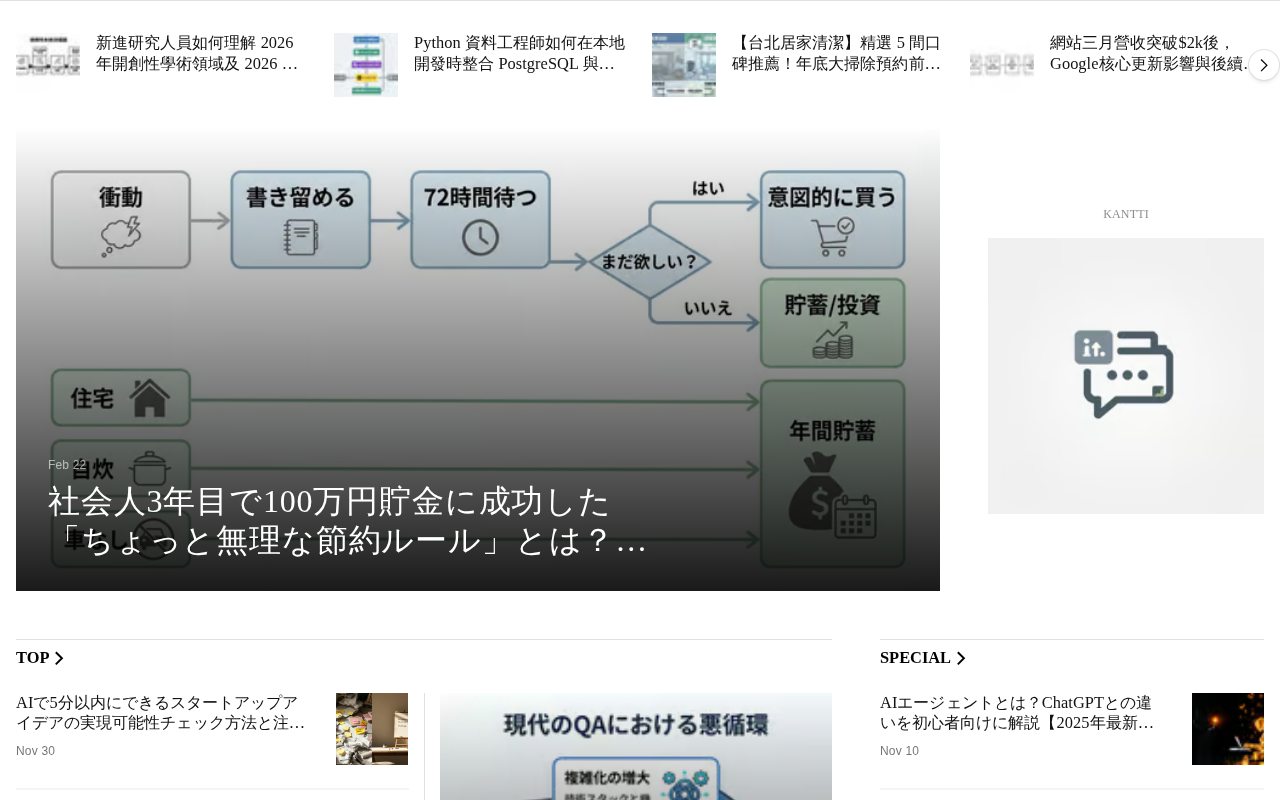
Task: Open the 新進研究人員 2026 article link
Action: click(x=198, y=53)
